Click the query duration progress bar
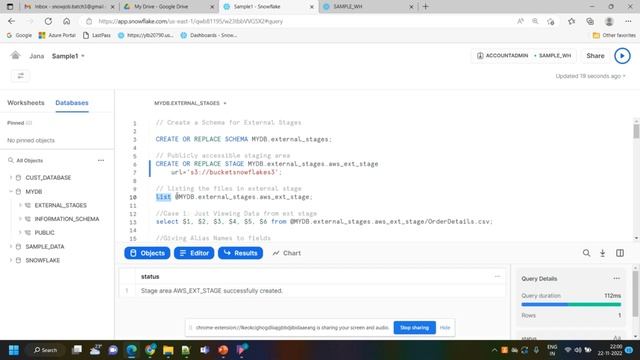The height and width of the screenshot is (360, 640). click(571, 304)
